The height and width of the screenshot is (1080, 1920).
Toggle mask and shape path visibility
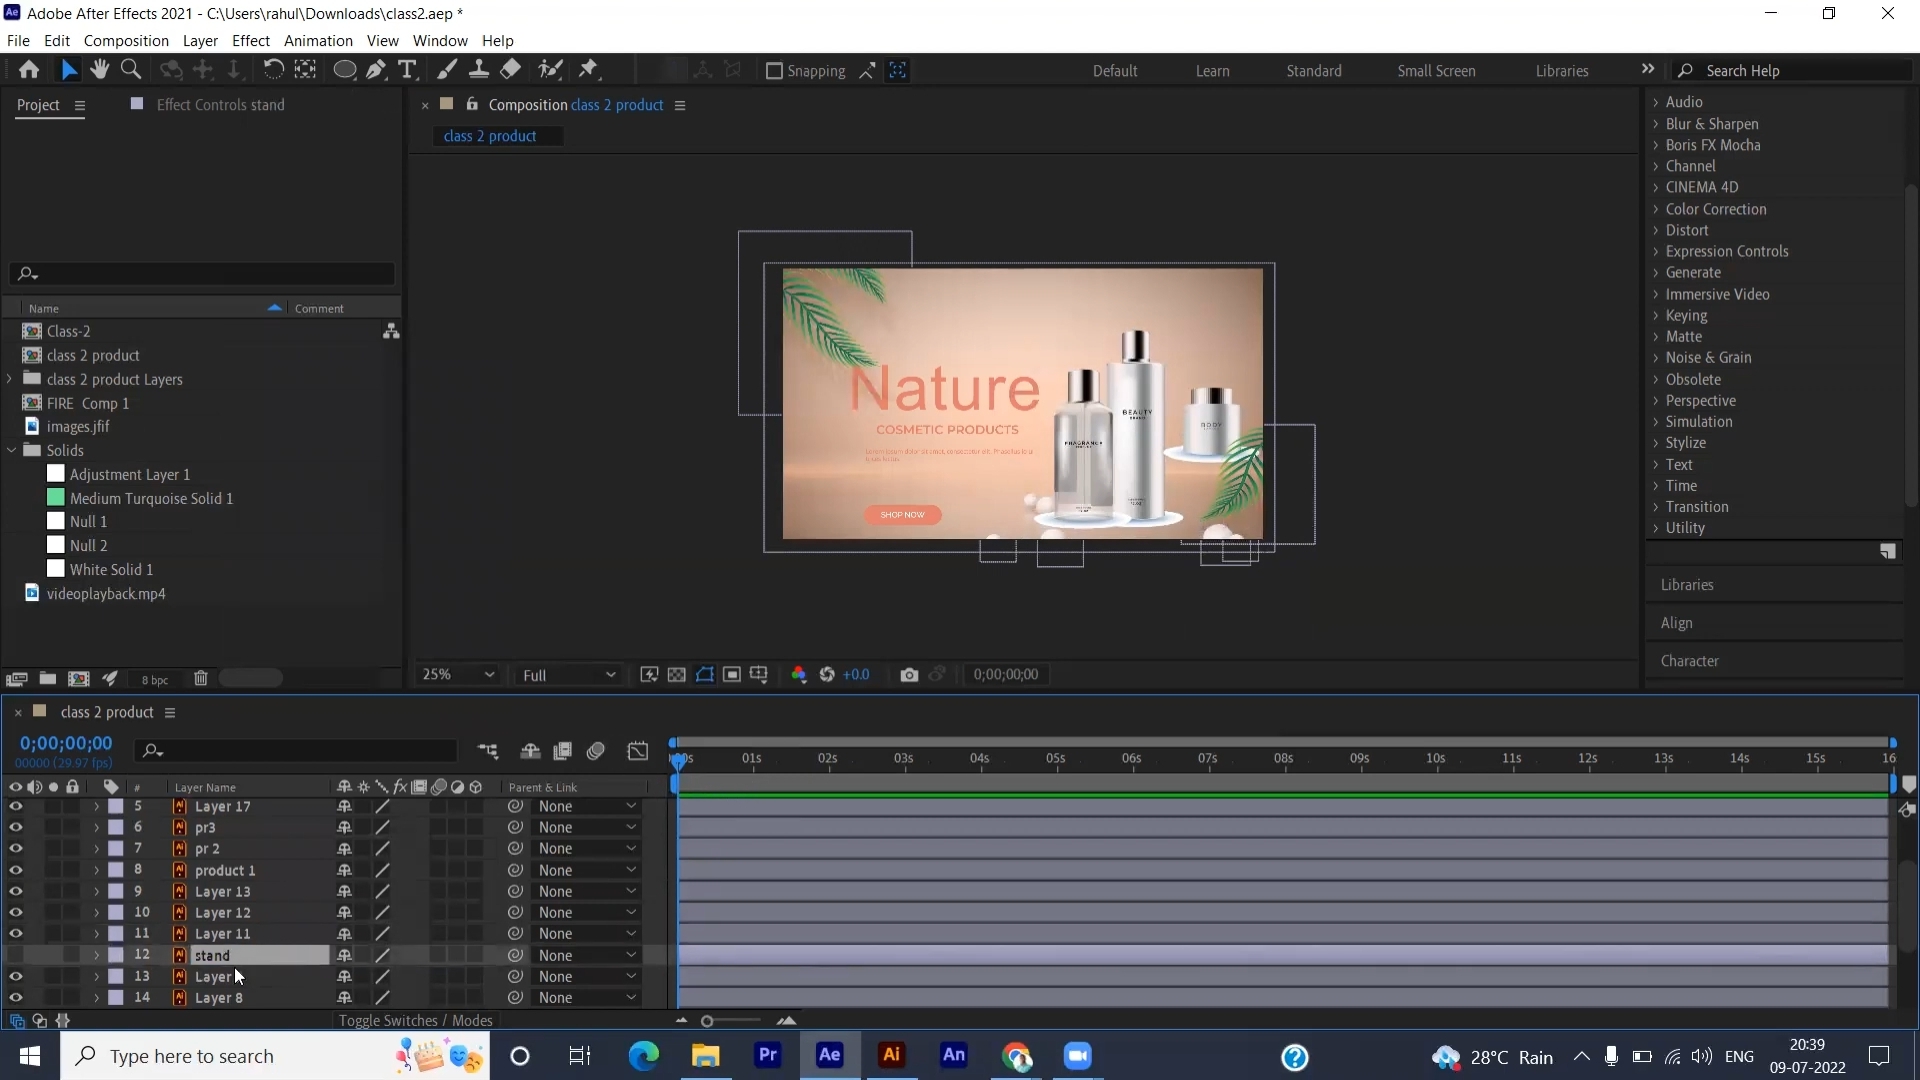click(705, 675)
